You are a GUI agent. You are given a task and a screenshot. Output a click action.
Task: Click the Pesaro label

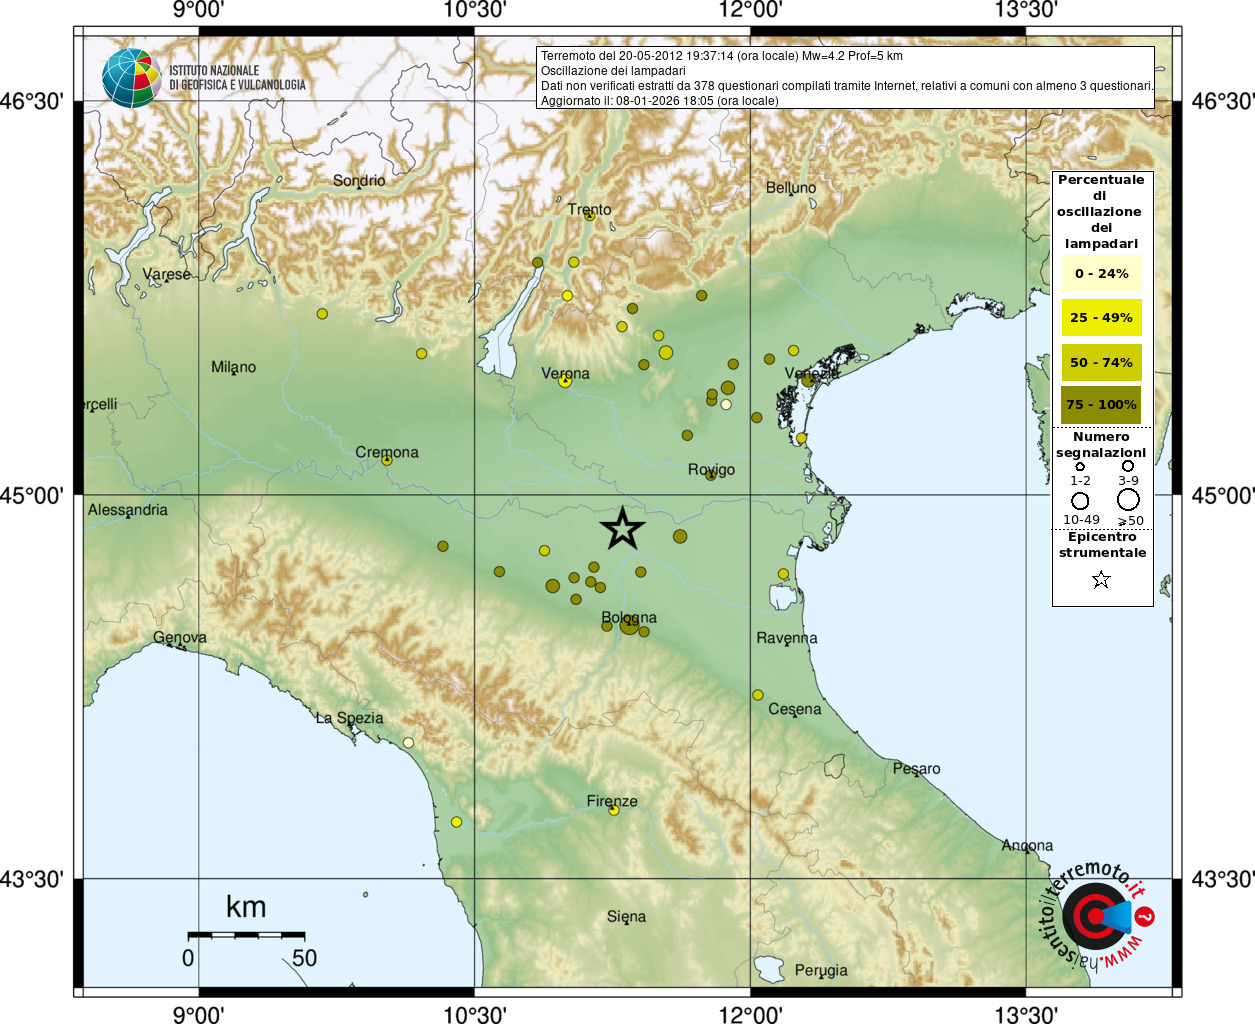[916, 768]
